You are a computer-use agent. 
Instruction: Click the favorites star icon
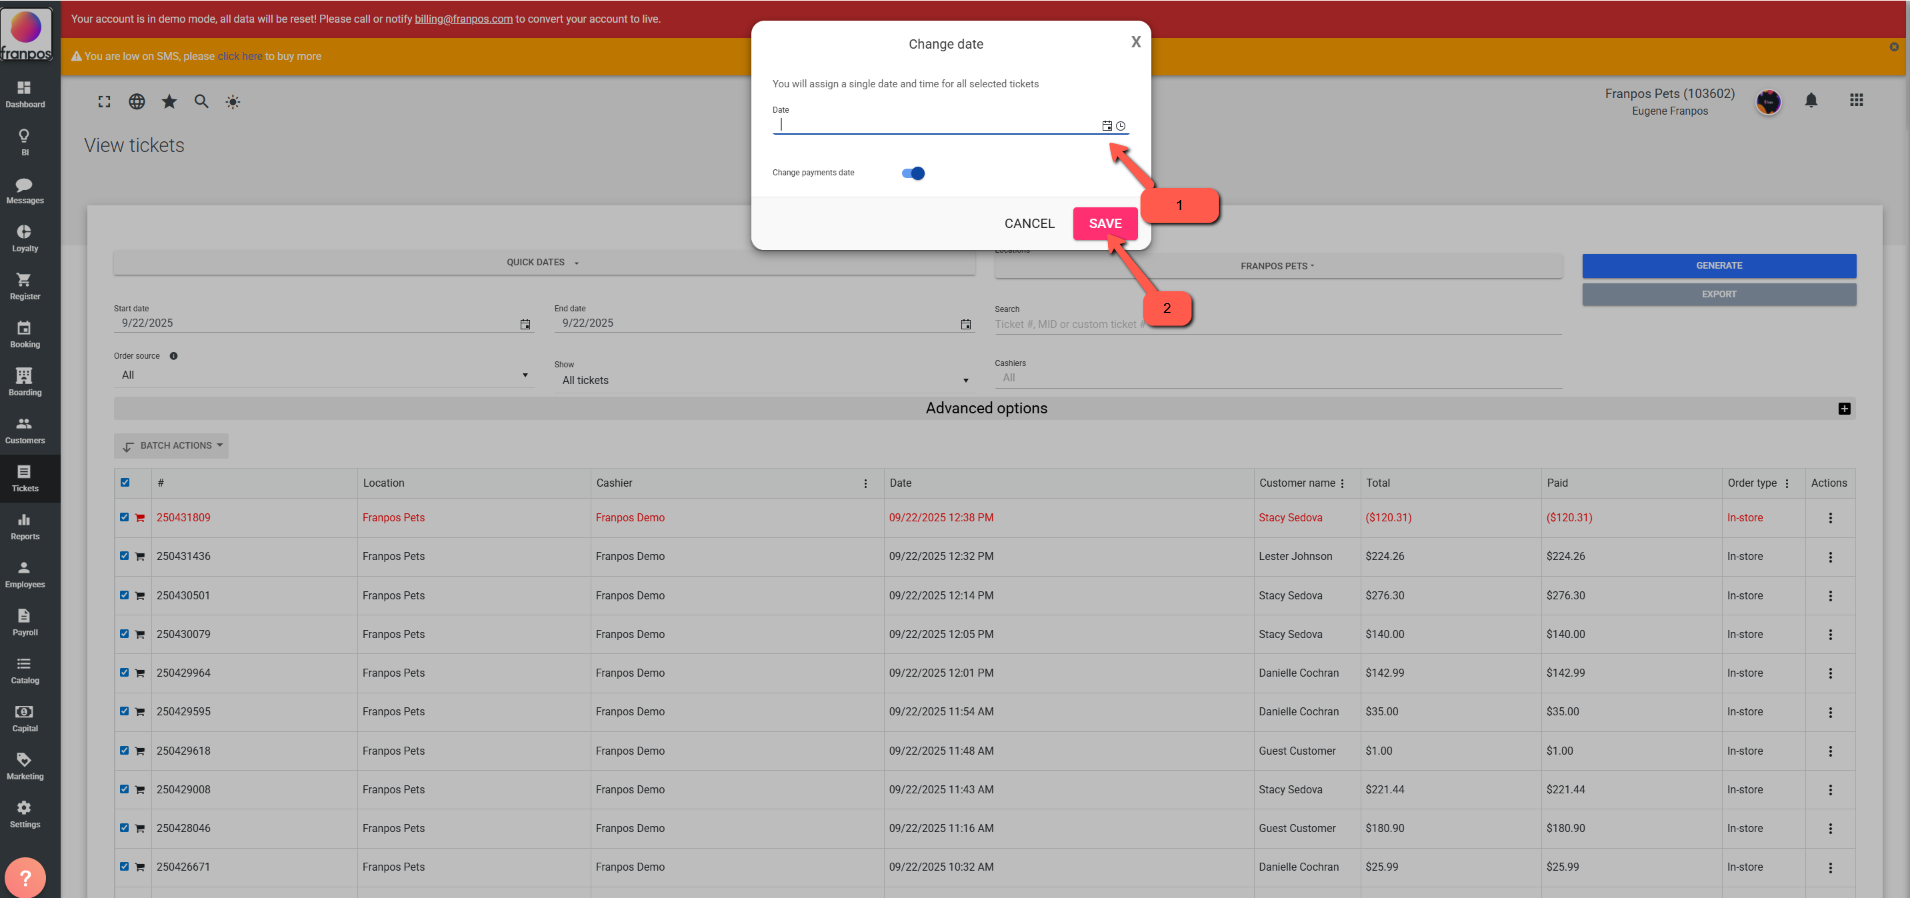tap(169, 102)
